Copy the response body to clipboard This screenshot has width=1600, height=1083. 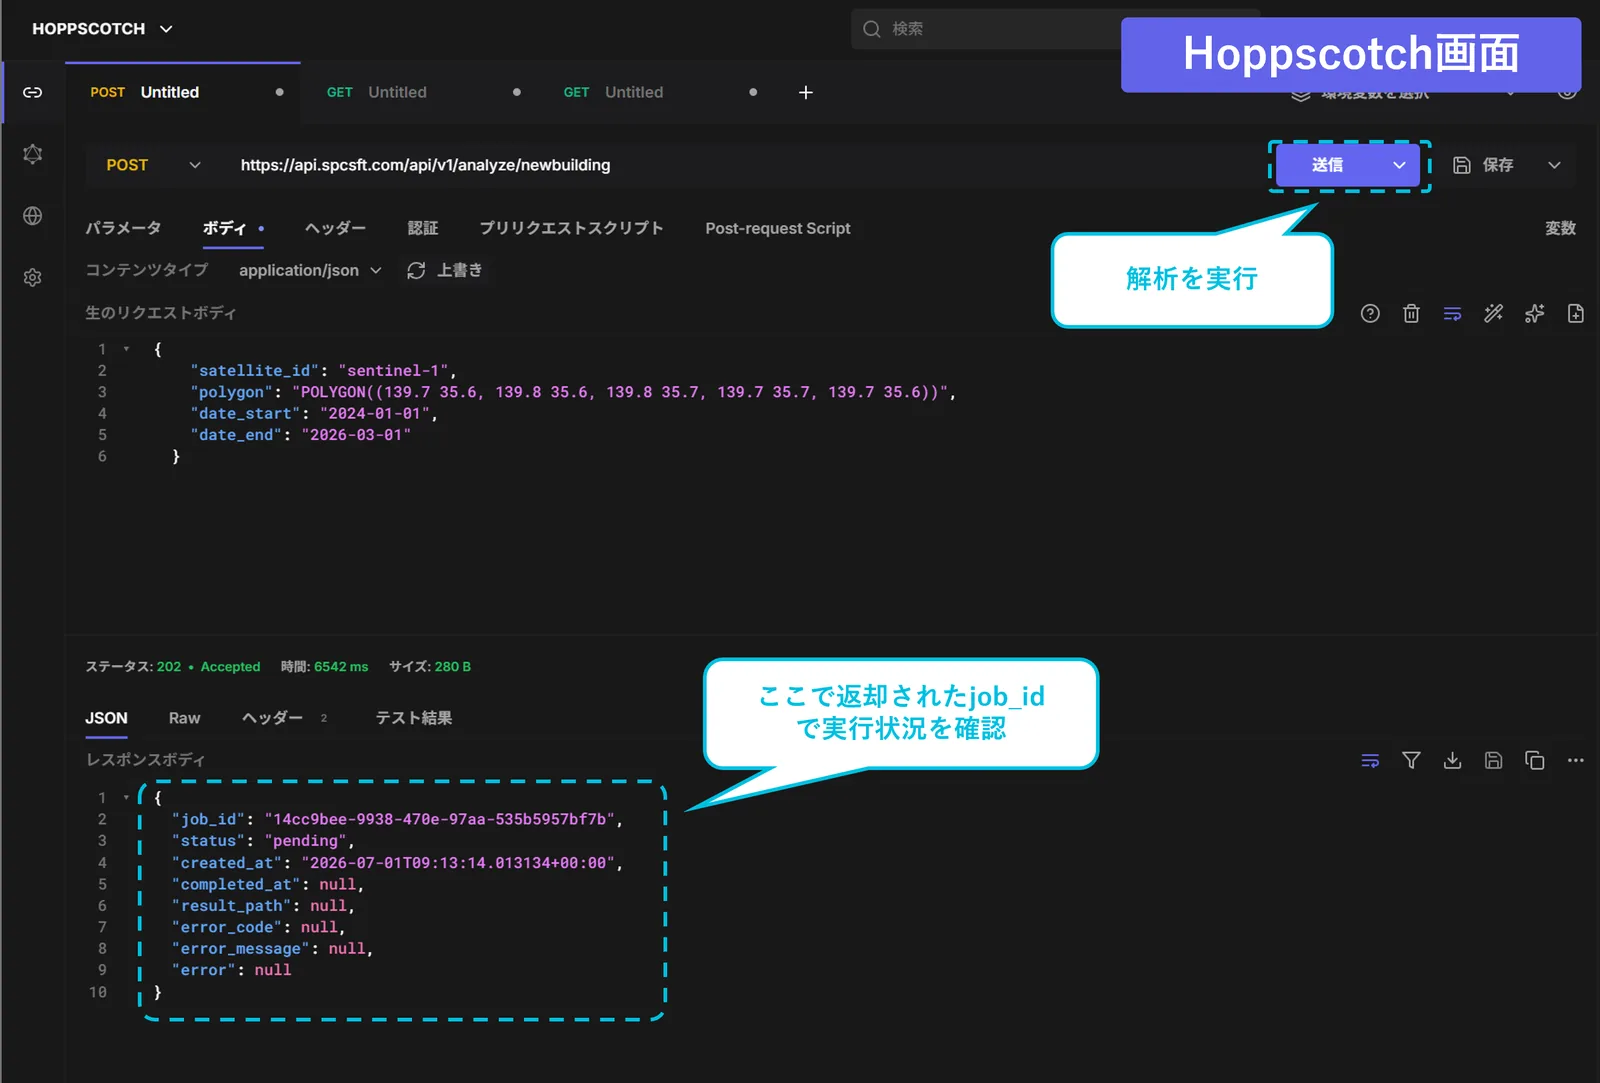[x=1534, y=761]
